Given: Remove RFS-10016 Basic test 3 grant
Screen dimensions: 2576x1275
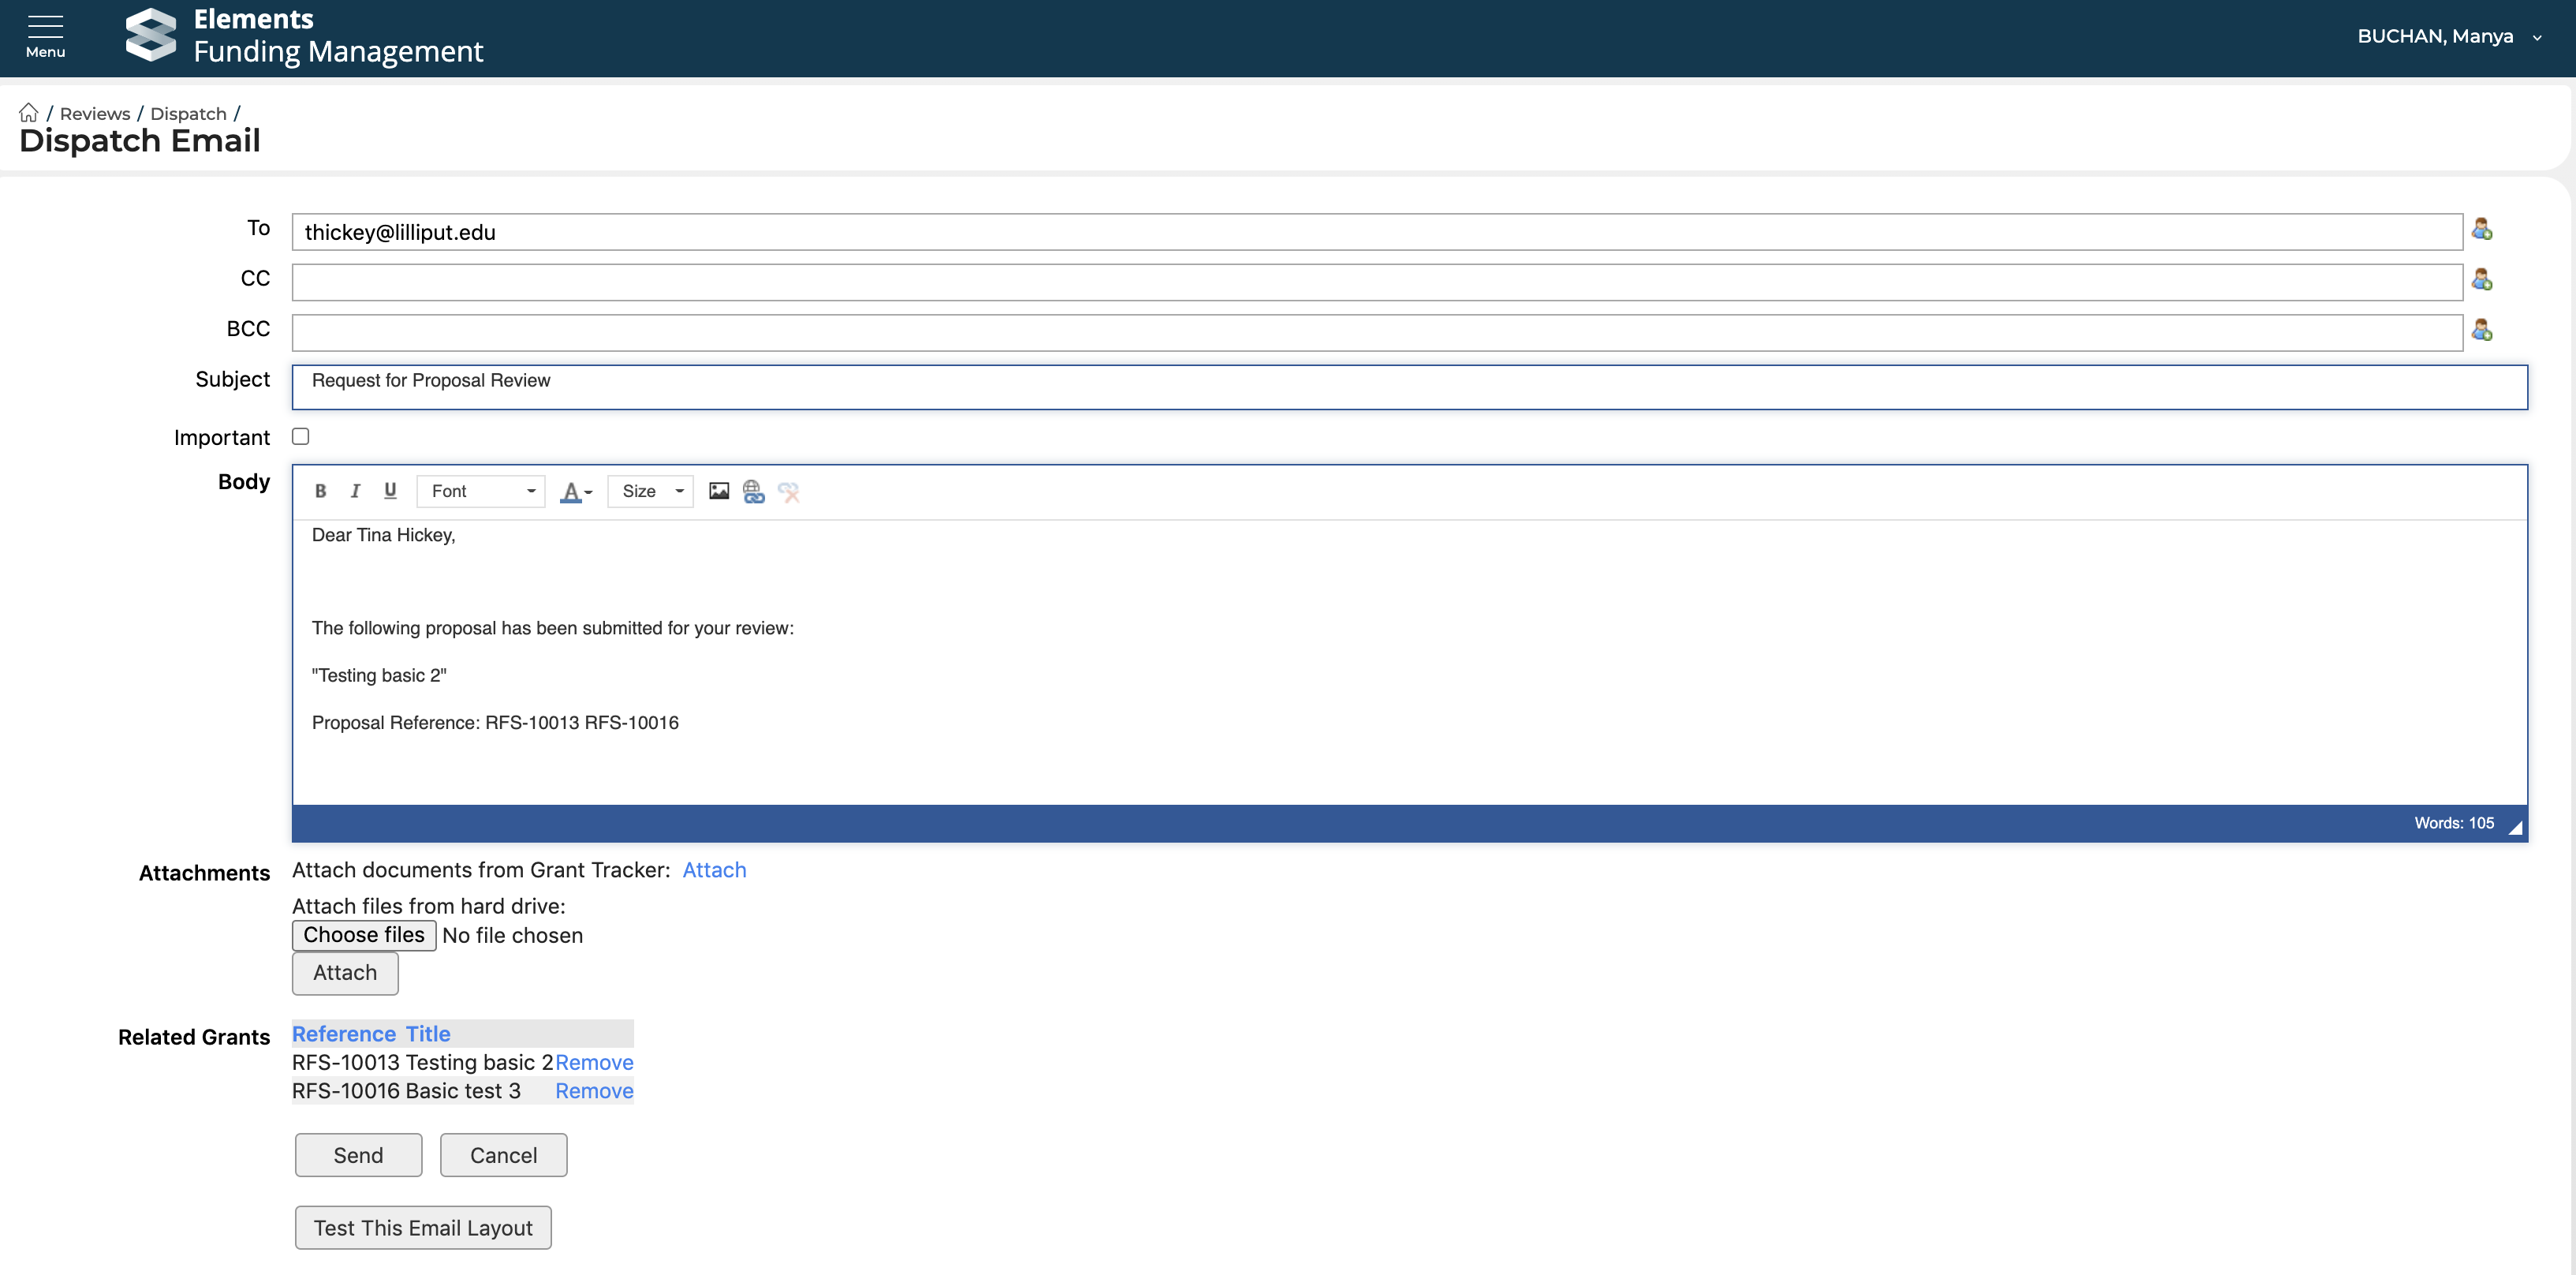Looking at the screenshot, I should [594, 1090].
